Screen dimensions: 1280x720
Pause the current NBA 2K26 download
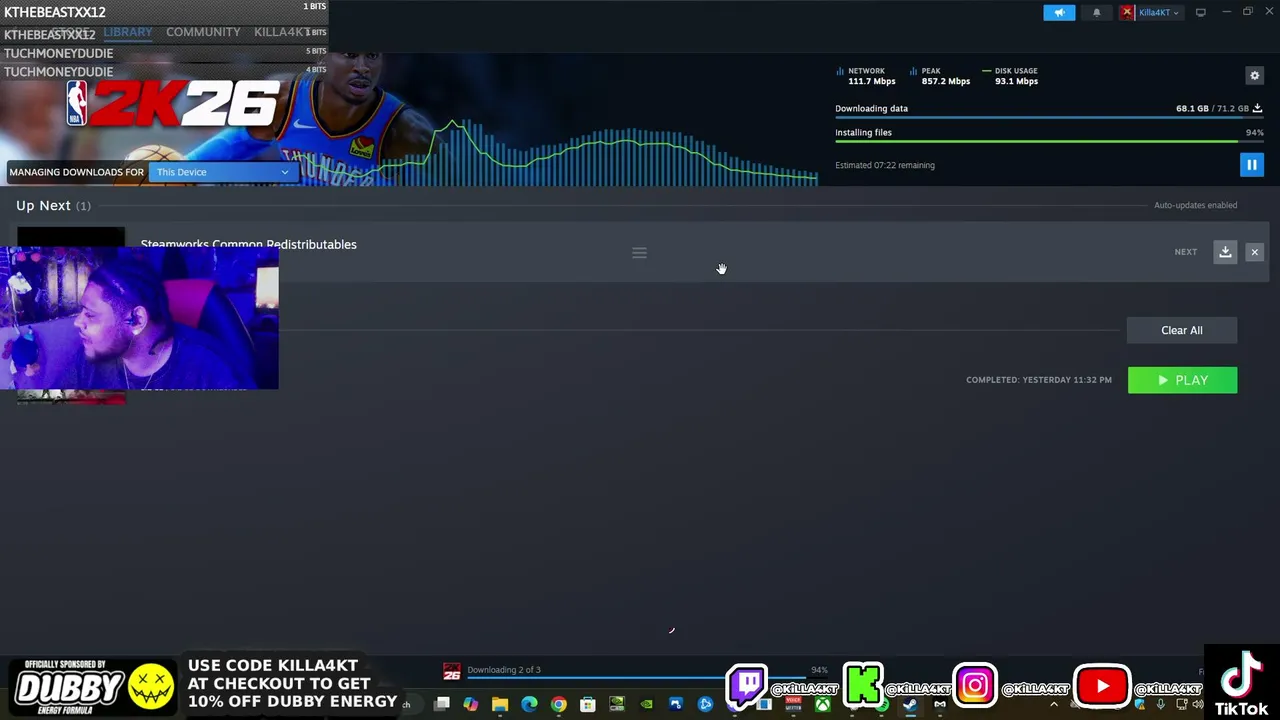1251,165
